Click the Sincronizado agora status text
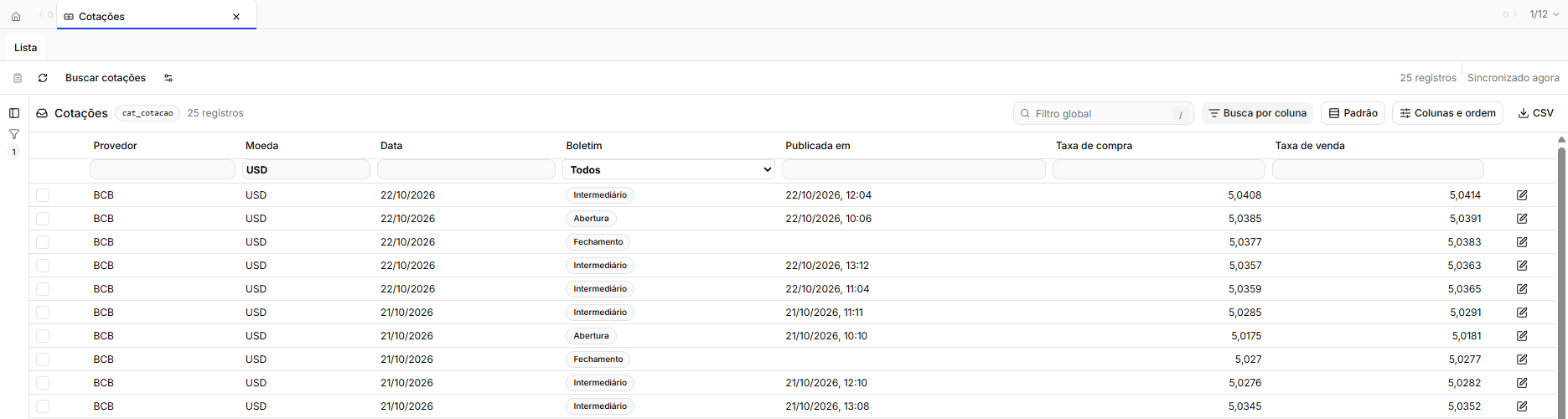 (x=1514, y=78)
